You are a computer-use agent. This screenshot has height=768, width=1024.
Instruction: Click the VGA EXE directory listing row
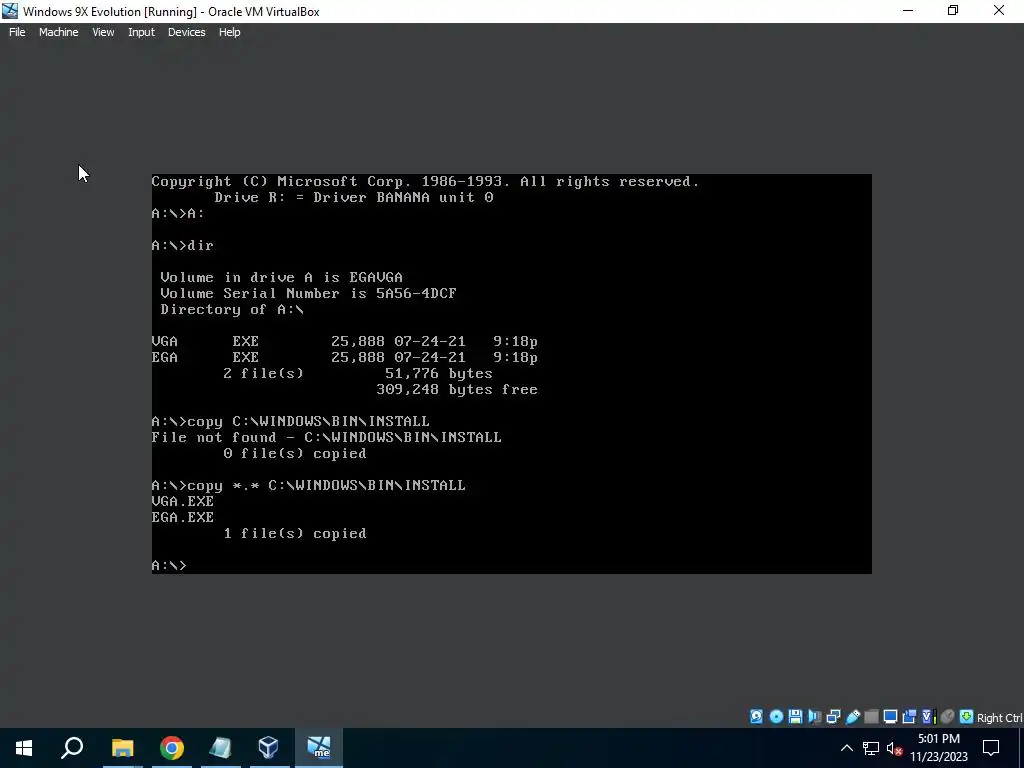(345, 342)
